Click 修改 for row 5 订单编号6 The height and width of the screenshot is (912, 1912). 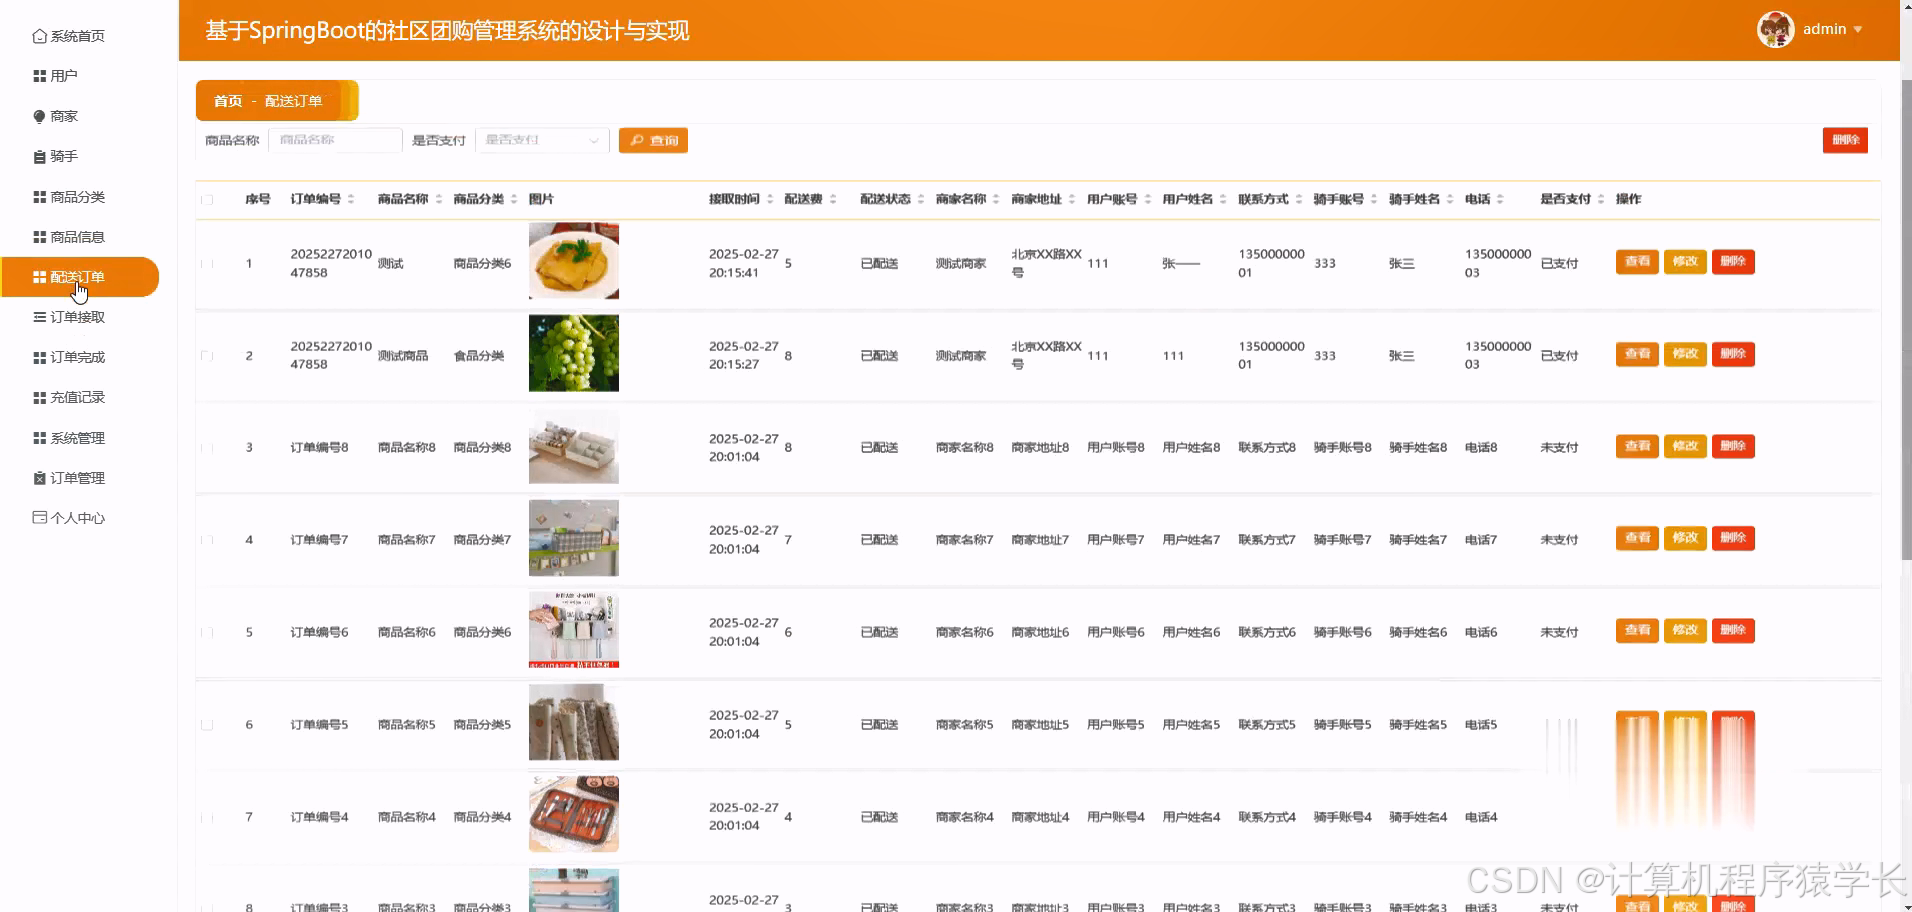tap(1685, 630)
